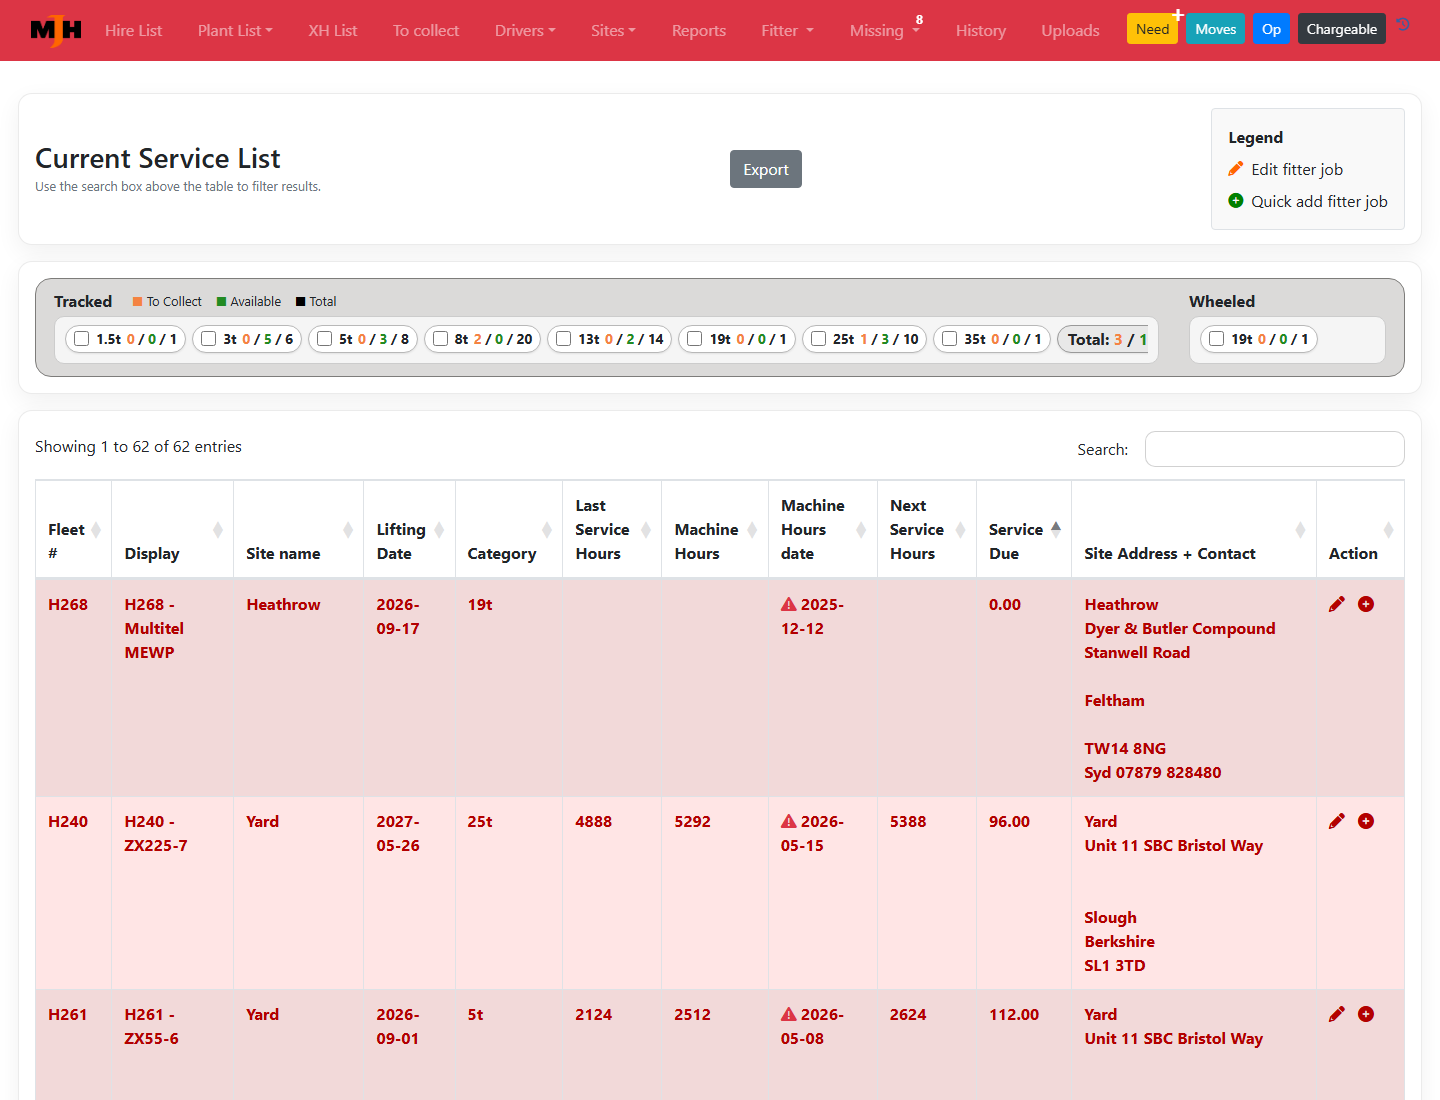This screenshot has height=1100, width=1440.
Task: Sort table by Site name column
Action: [x=298, y=529]
